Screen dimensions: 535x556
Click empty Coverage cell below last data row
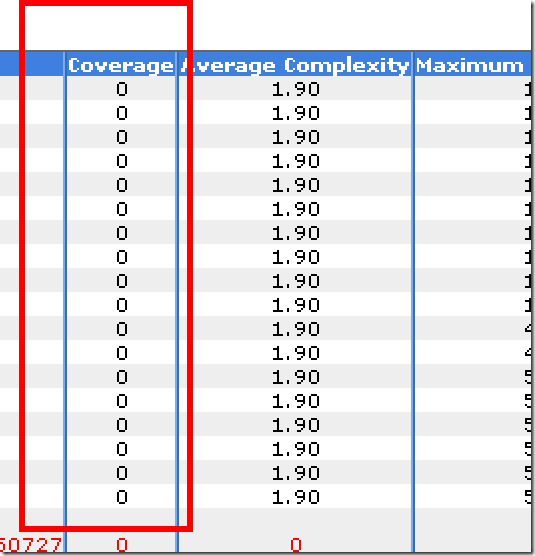(x=122, y=520)
